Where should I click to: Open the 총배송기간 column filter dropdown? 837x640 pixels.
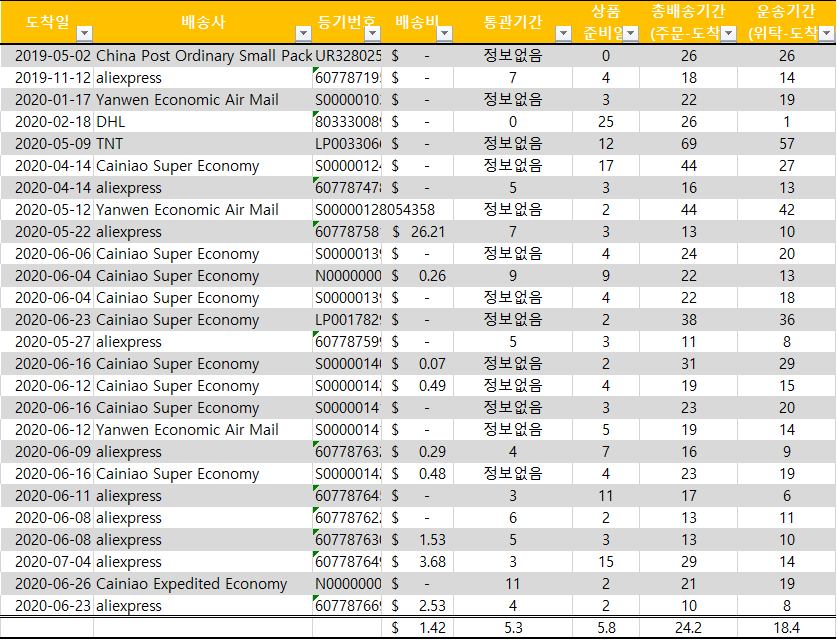(729, 34)
